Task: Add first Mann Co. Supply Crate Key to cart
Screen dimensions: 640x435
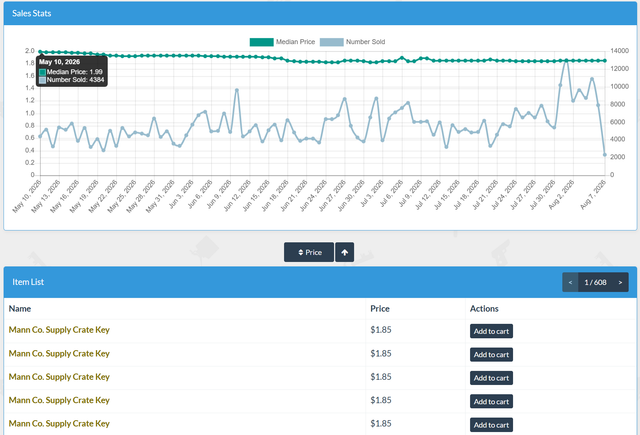Action: pos(491,331)
